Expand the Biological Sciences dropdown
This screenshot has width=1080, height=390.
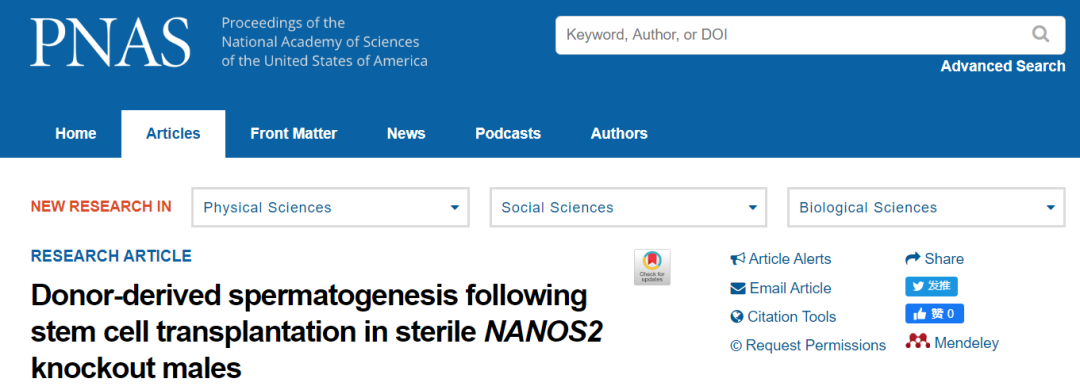click(926, 207)
